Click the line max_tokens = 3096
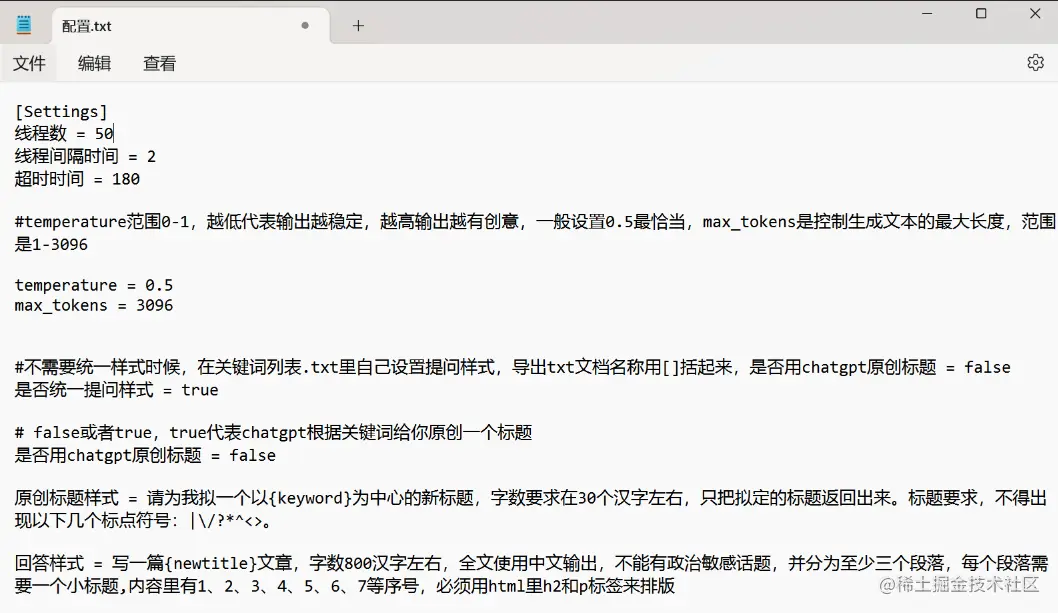This screenshot has height=613, width=1058. (x=94, y=306)
